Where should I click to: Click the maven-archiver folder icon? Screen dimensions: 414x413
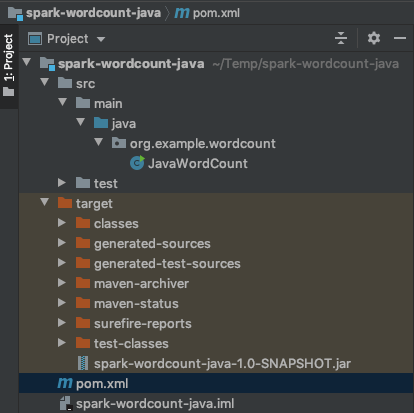(83, 283)
